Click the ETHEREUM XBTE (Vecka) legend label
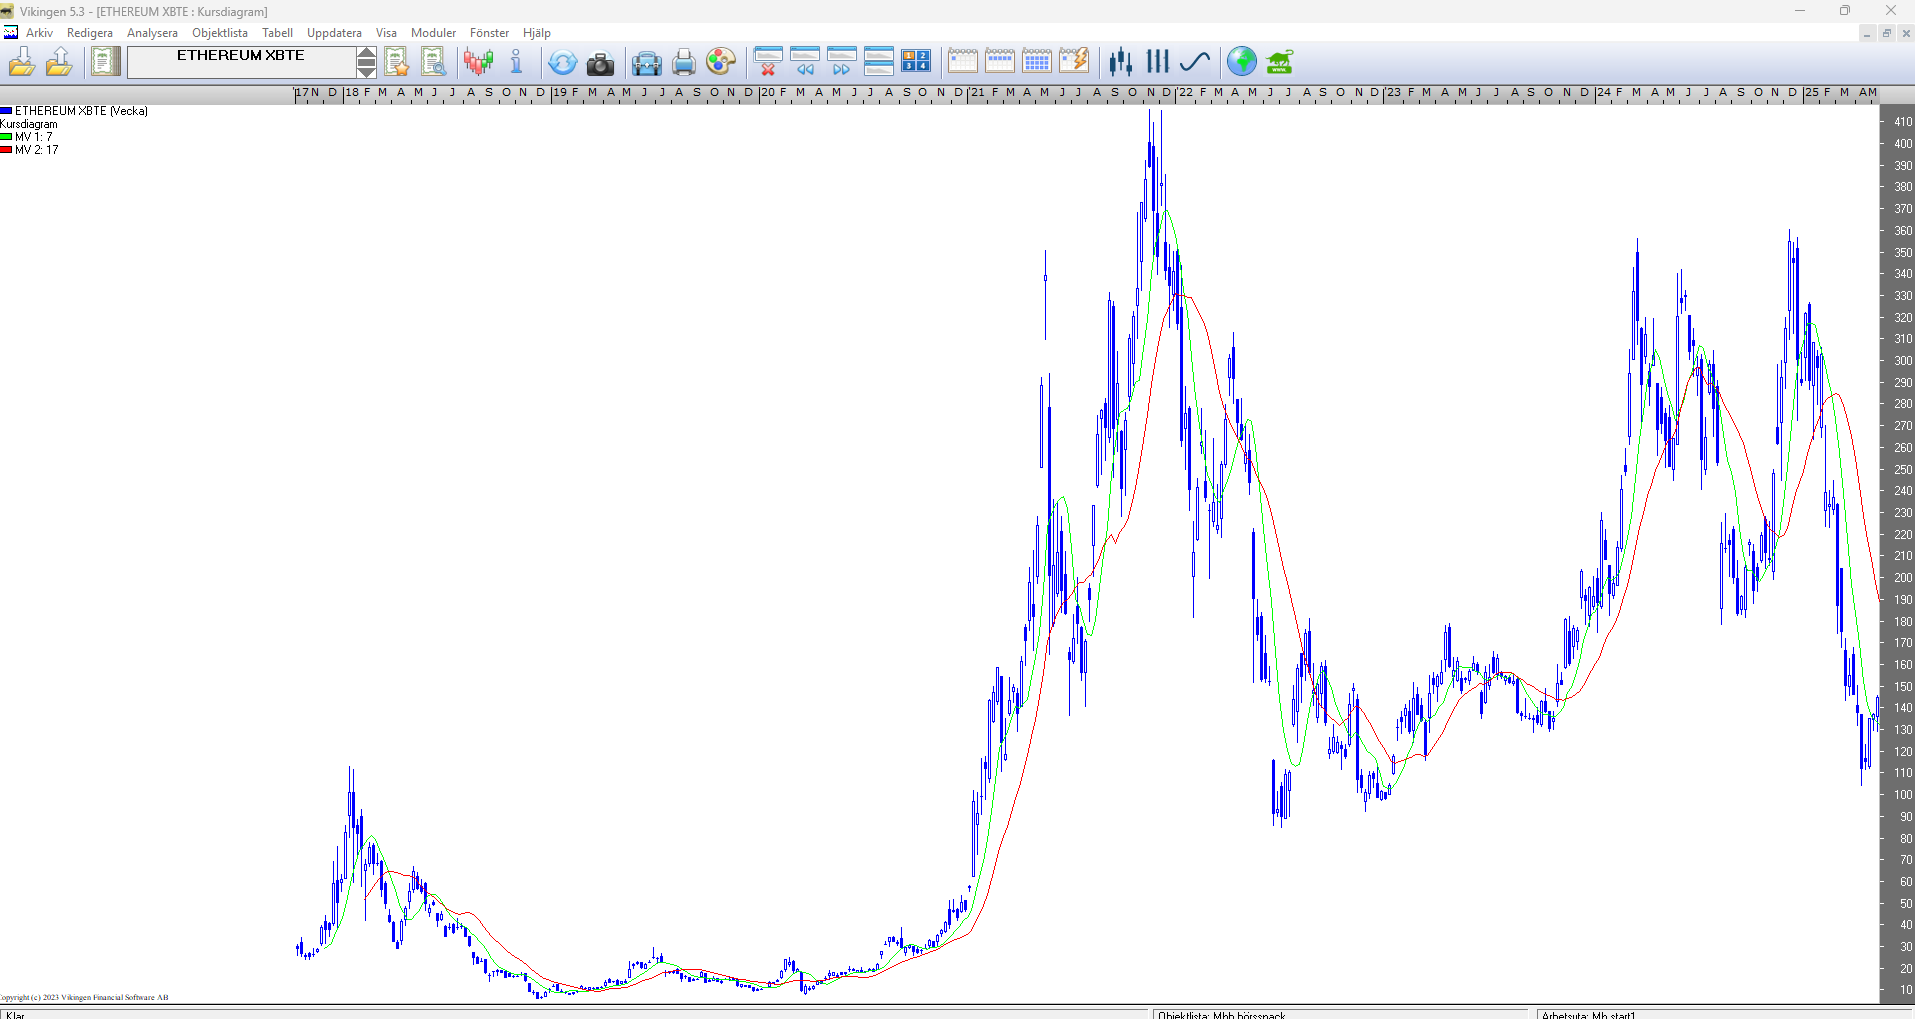Screen dimensions: 1915x1019 [81, 111]
